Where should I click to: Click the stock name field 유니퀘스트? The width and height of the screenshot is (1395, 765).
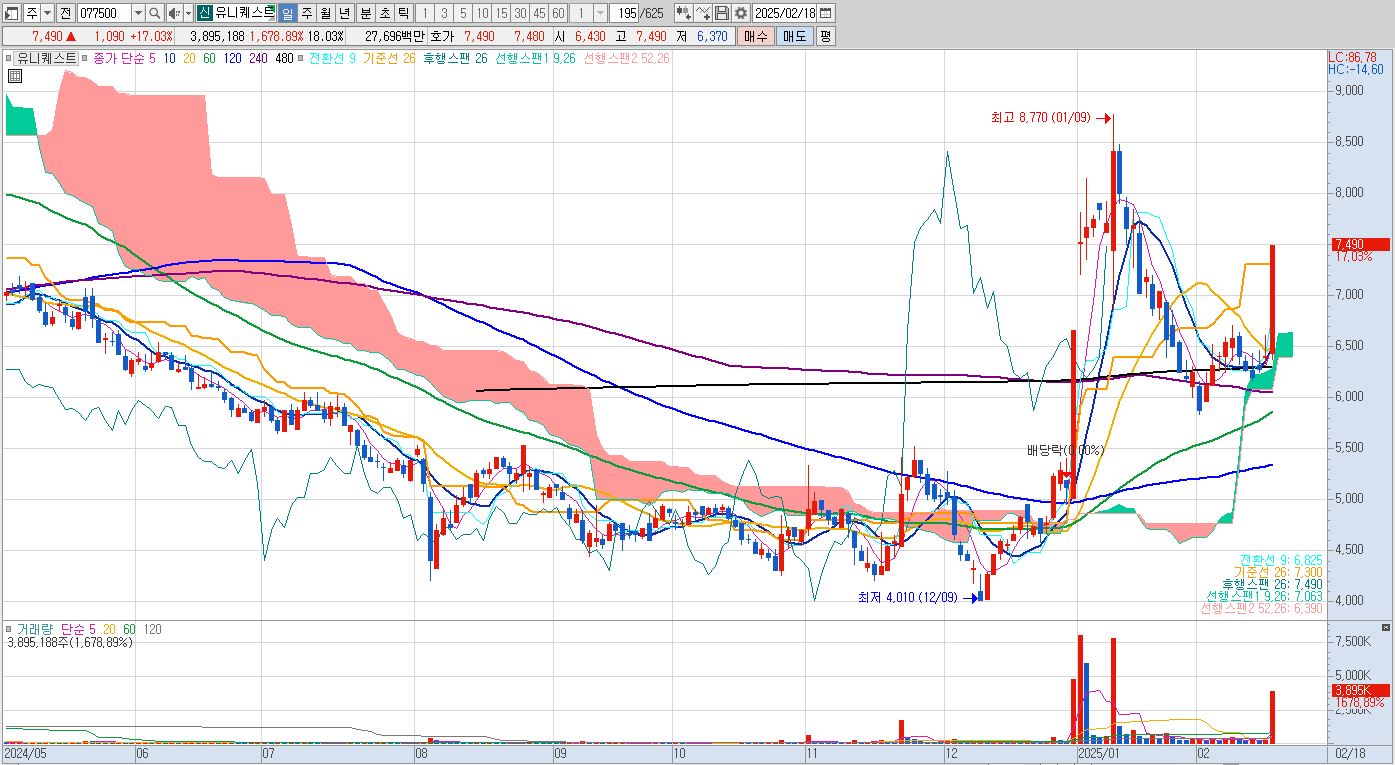[244, 13]
